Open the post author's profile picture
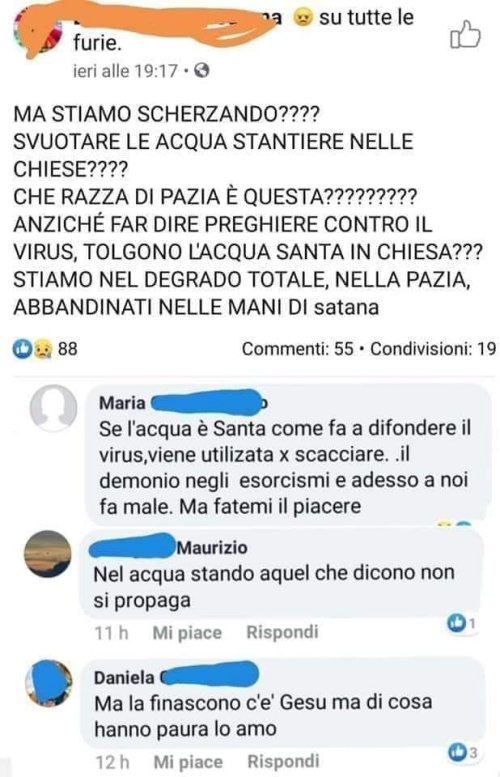The height and width of the screenshot is (777, 500). (x=36, y=33)
